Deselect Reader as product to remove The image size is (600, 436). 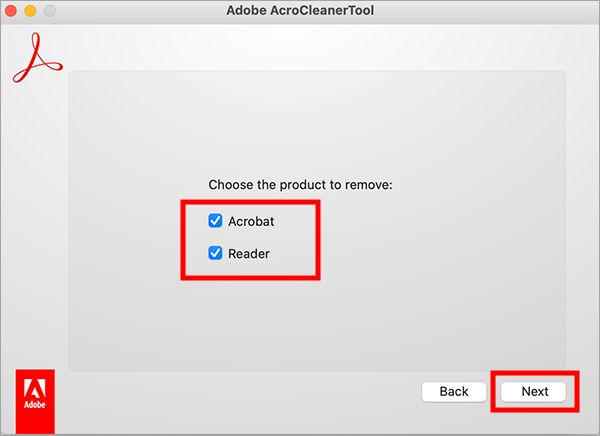tap(215, 253)
